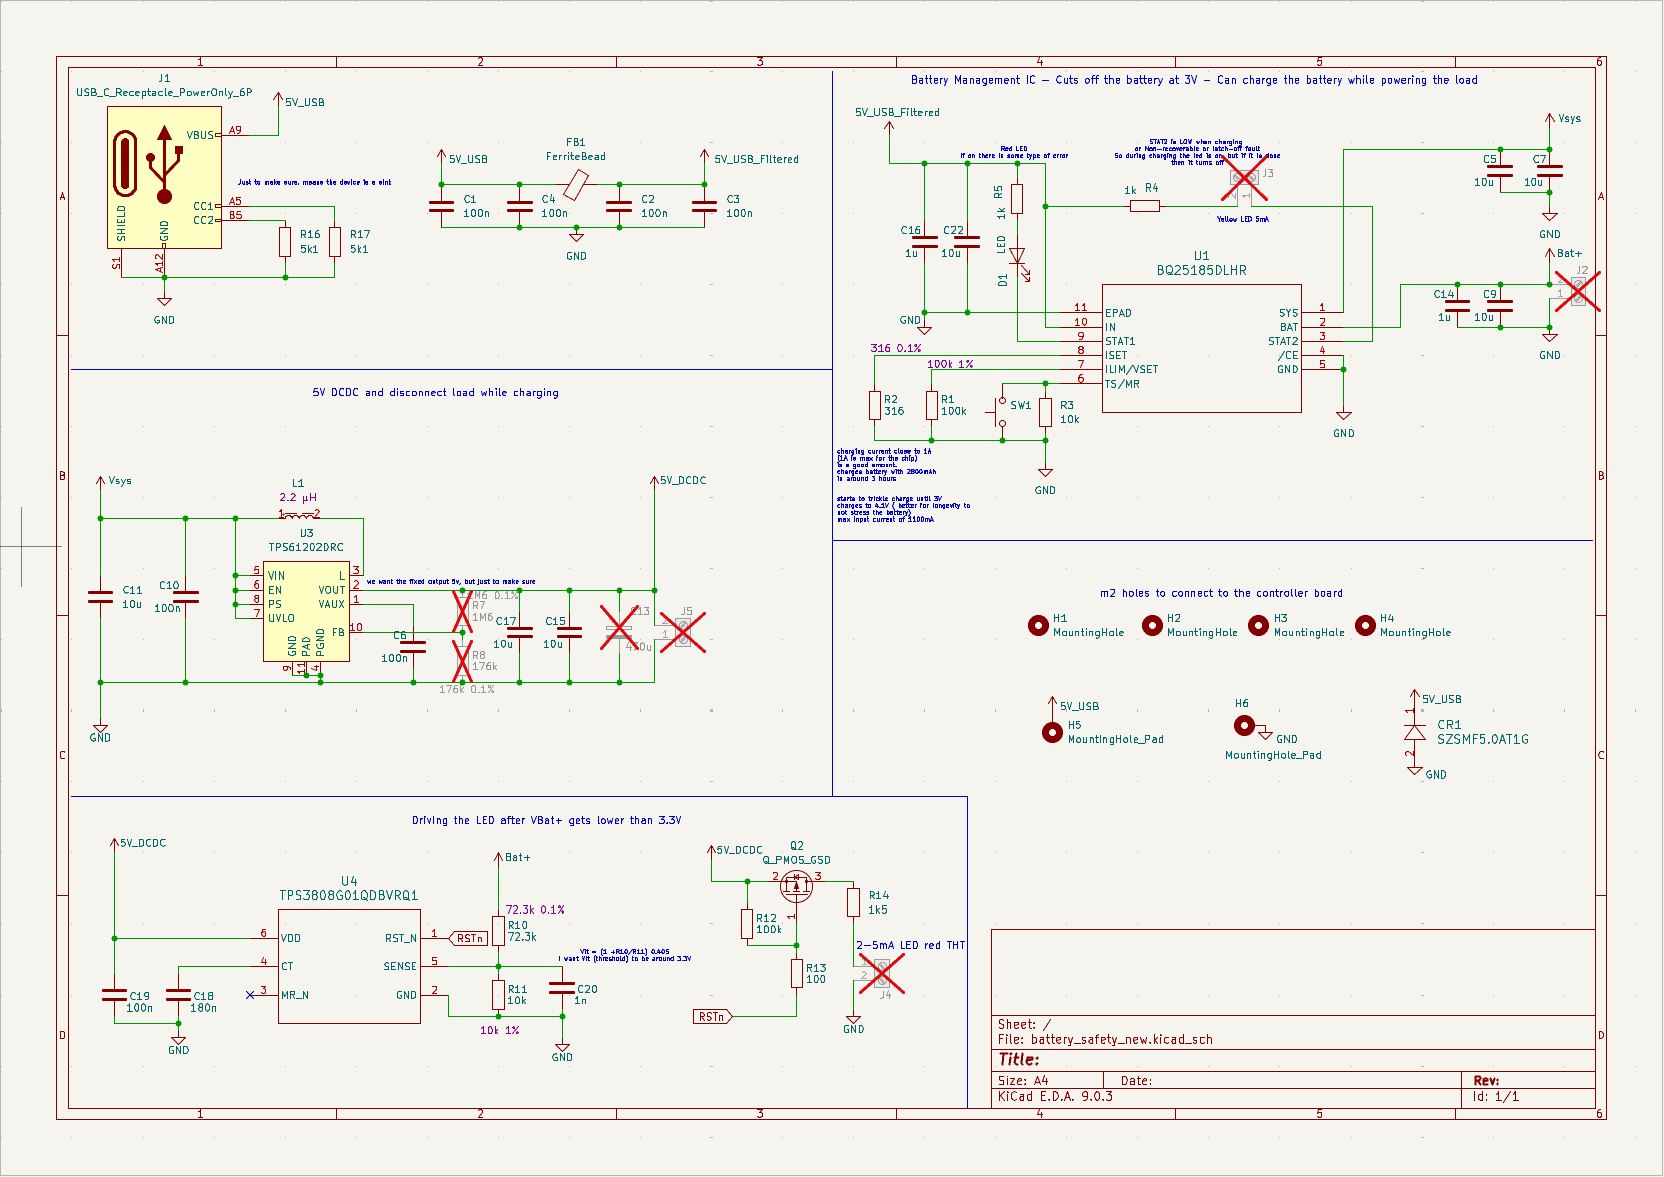This screenshot has width=1664, height=1177.
Task: Select the H6 MountingHole_Pad symbol
Action: (x=1244, y=726)
